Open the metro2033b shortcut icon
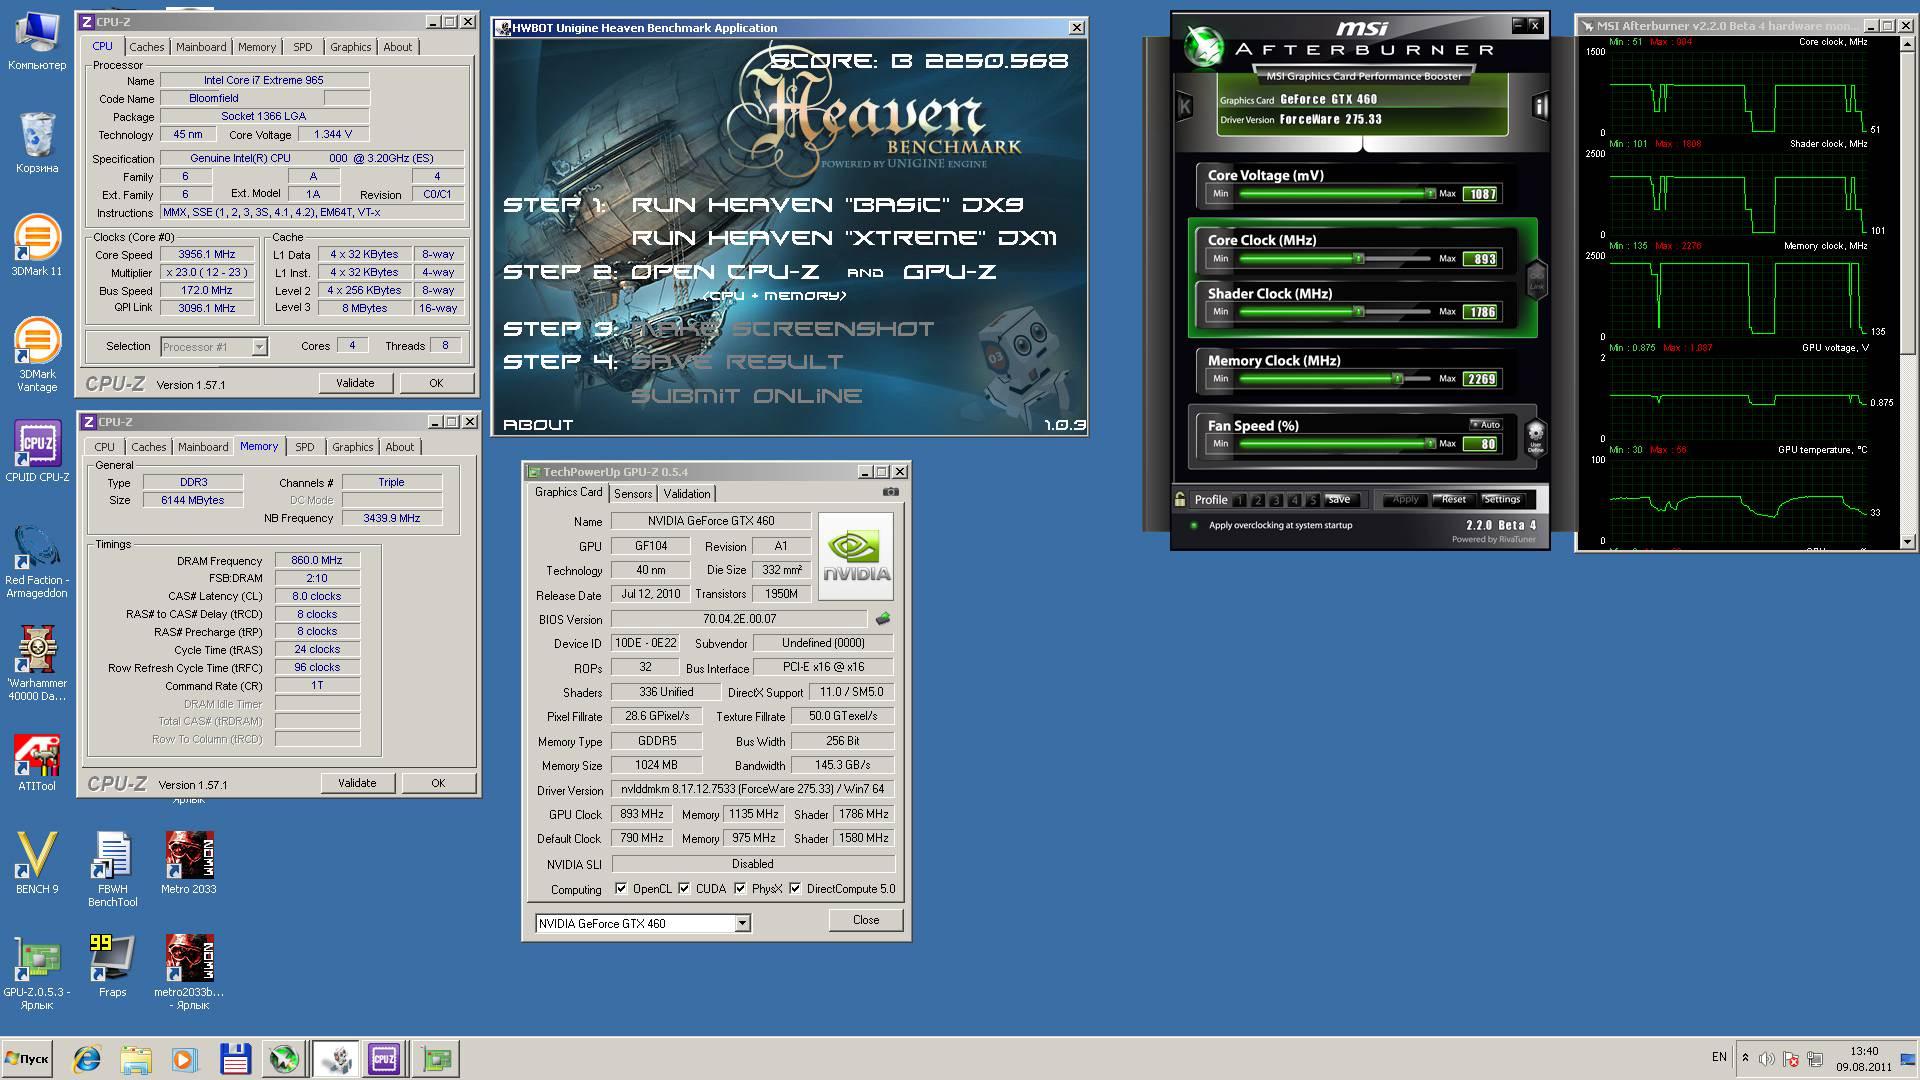The height and width of the screenshot is (1080, 1920). pyautogui.click(x=188, y=972)
